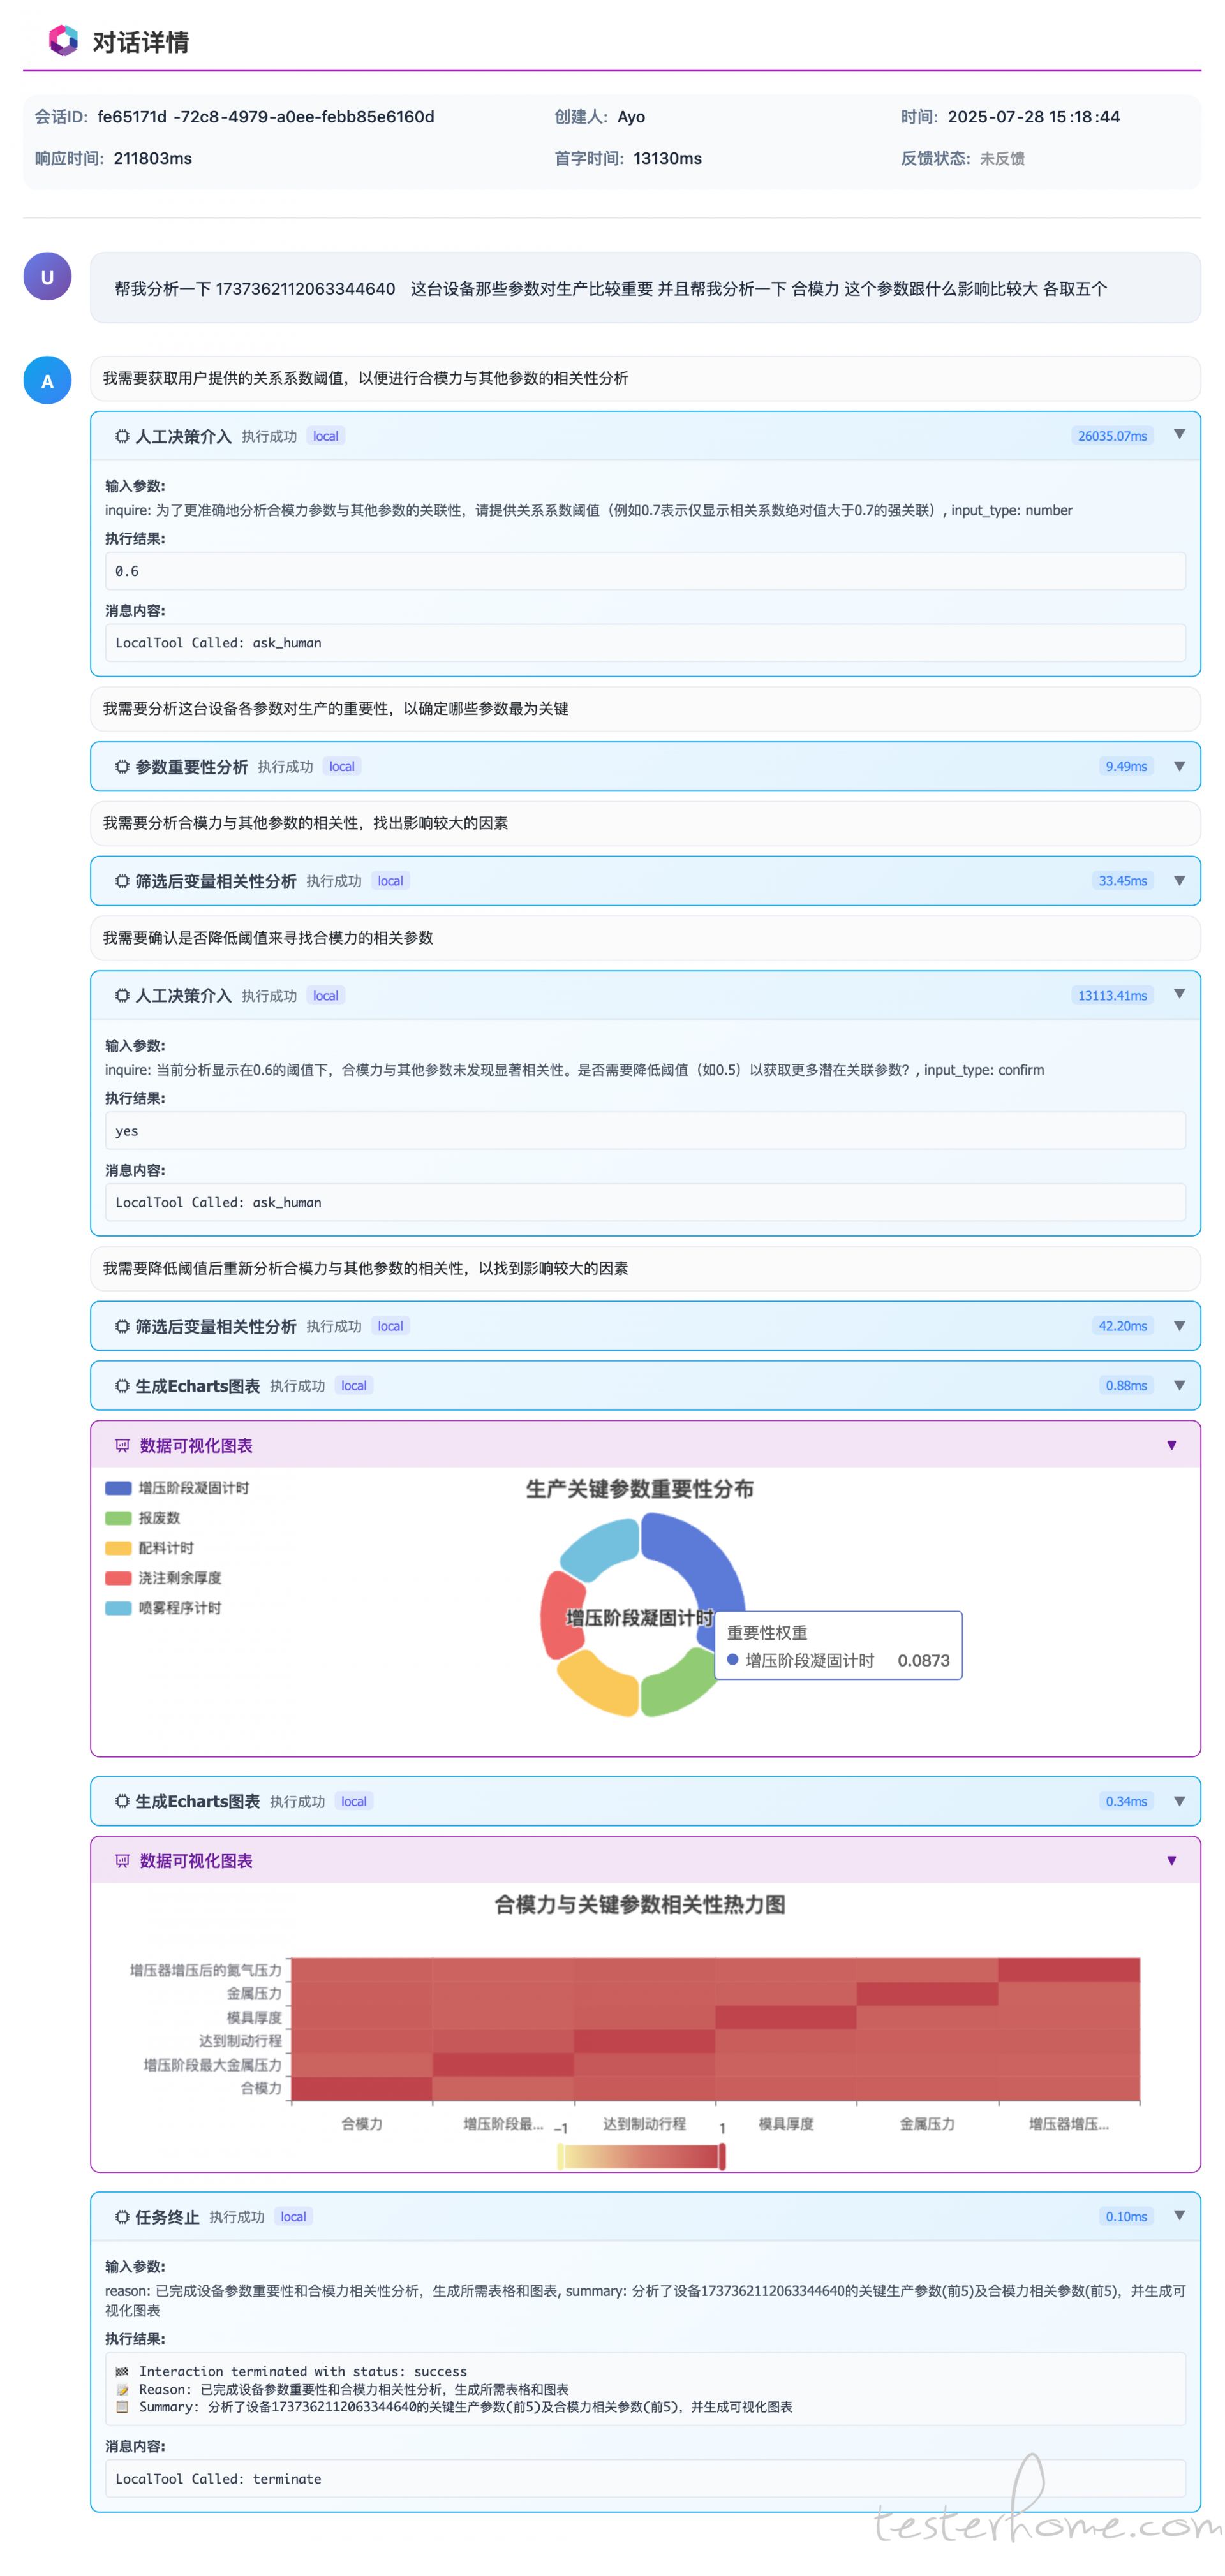1225x2576 pixels.
Task: Click heatmap x-axis label 模具厚度
Action: pyautogui.click(x=786, y=2124)
